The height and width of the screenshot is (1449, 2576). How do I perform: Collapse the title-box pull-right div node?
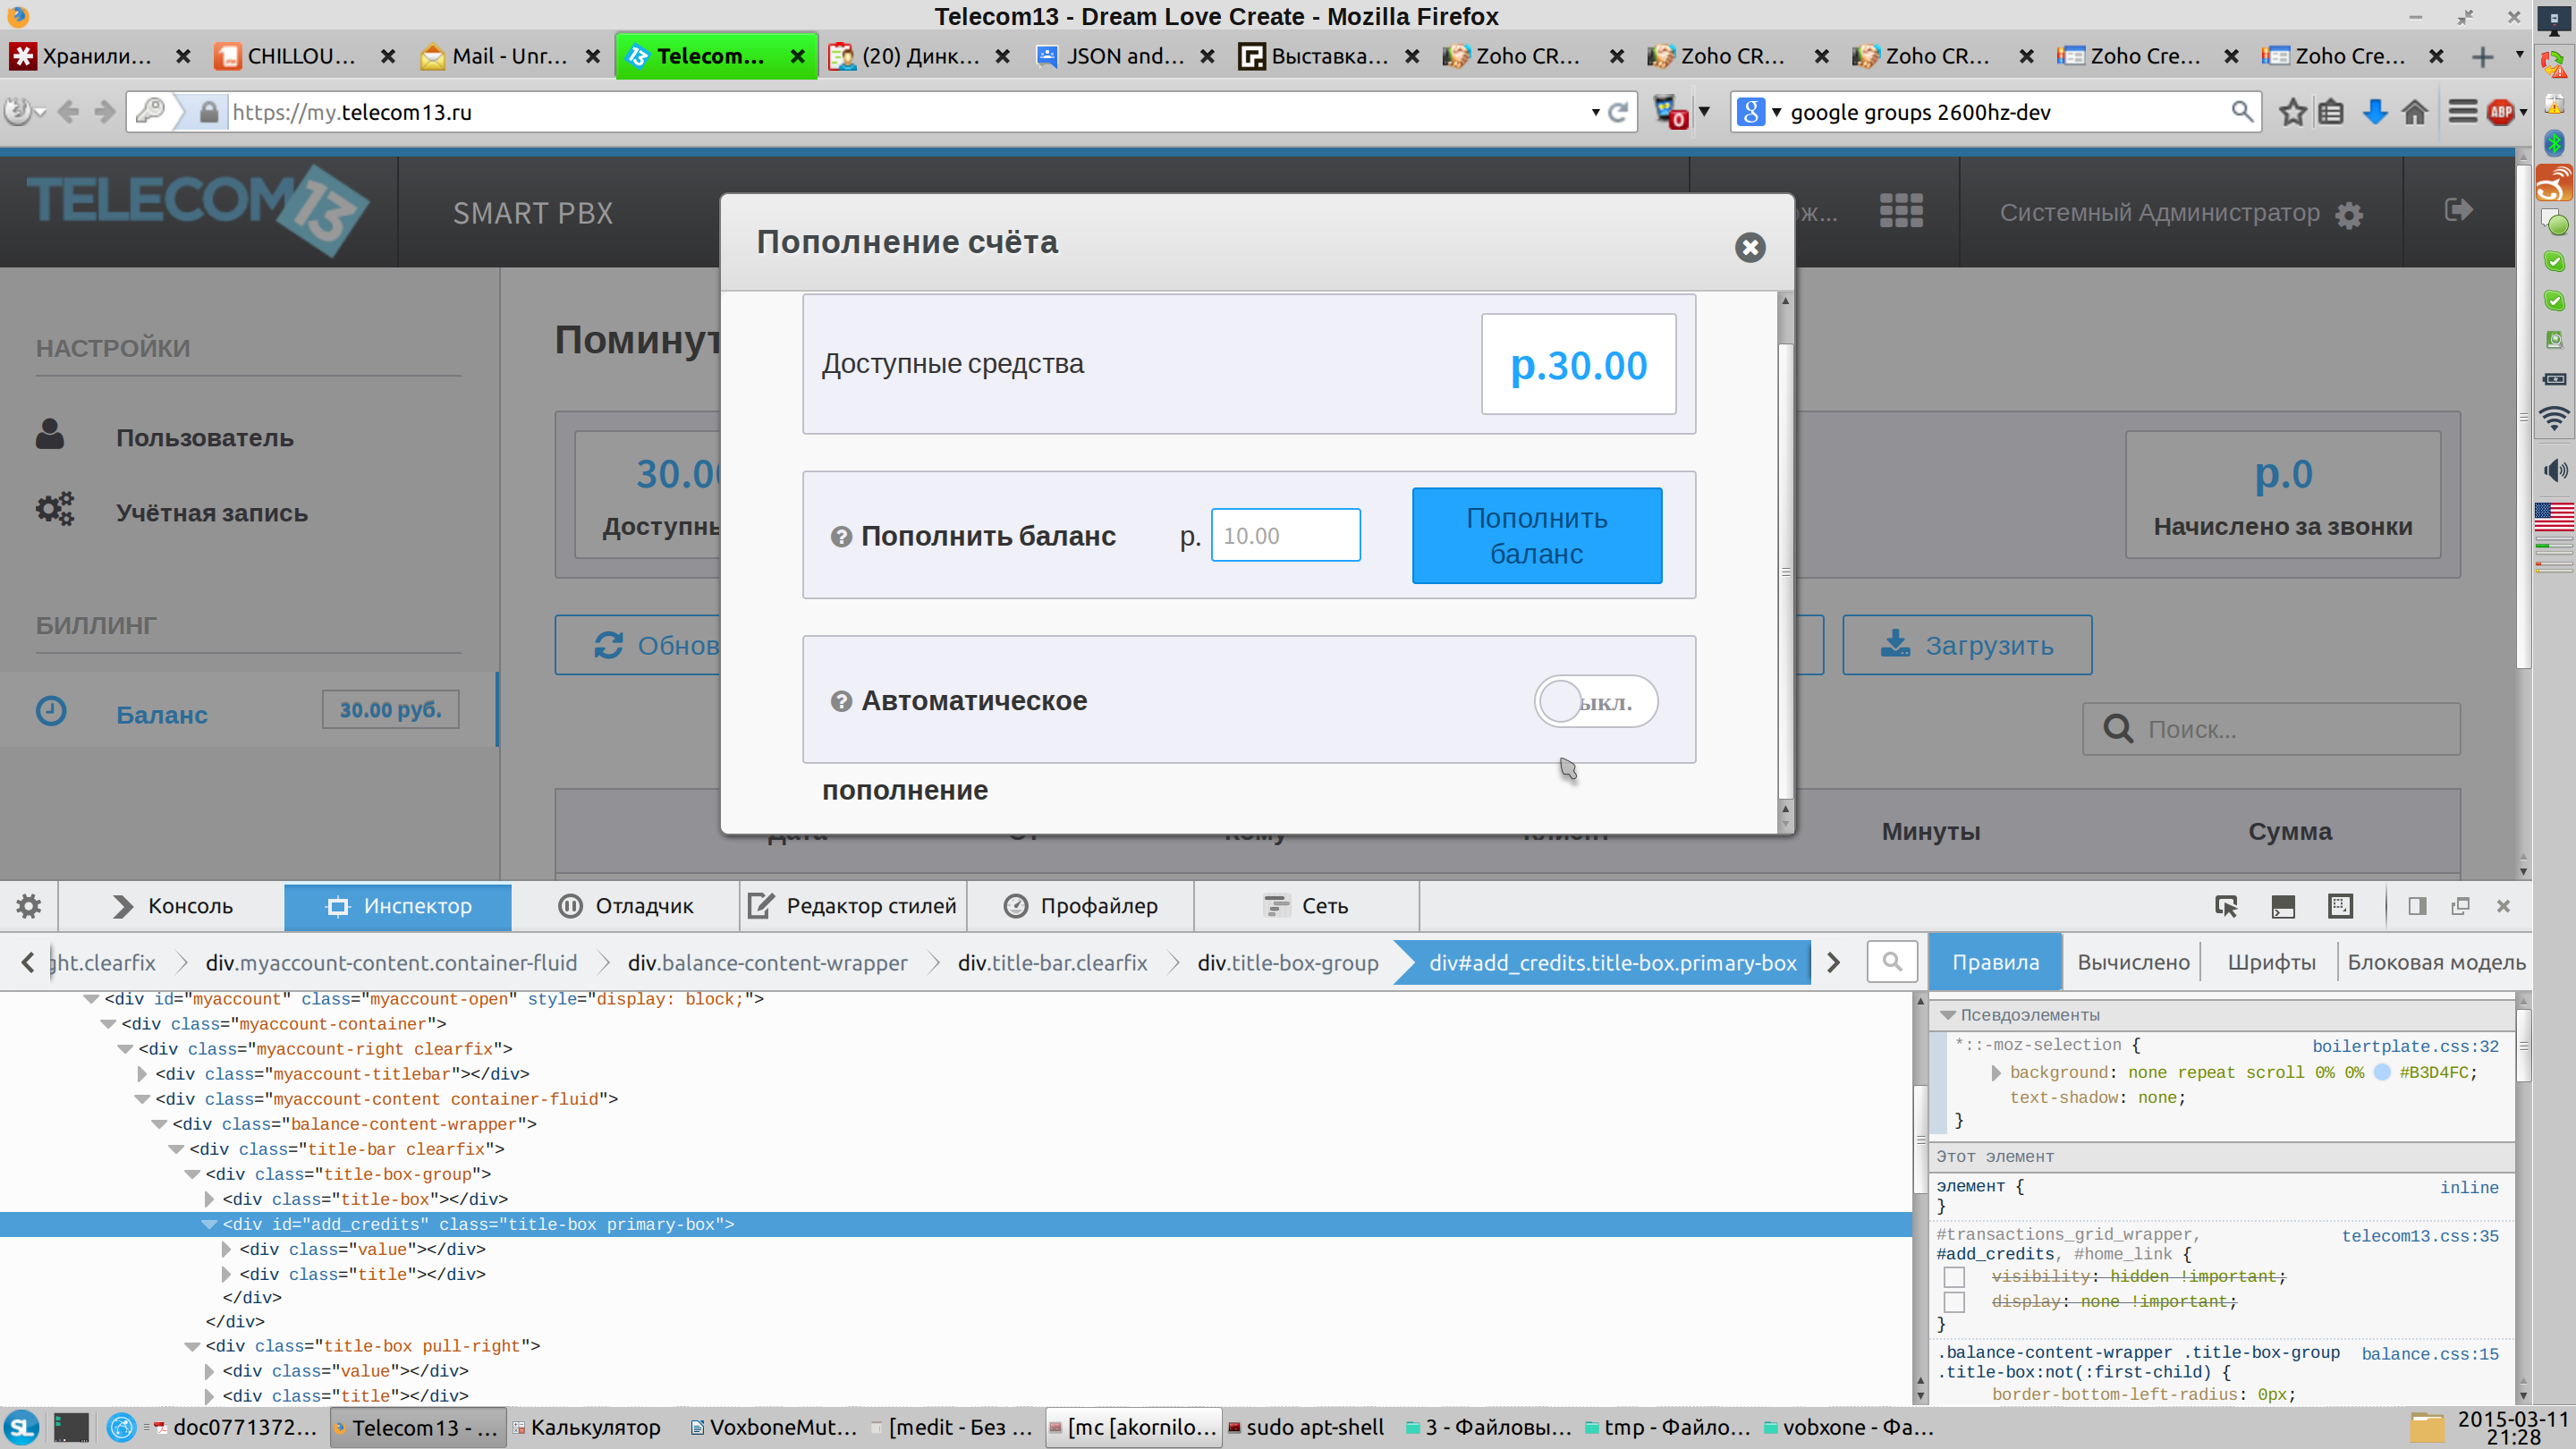click(x=192, y=1346)
